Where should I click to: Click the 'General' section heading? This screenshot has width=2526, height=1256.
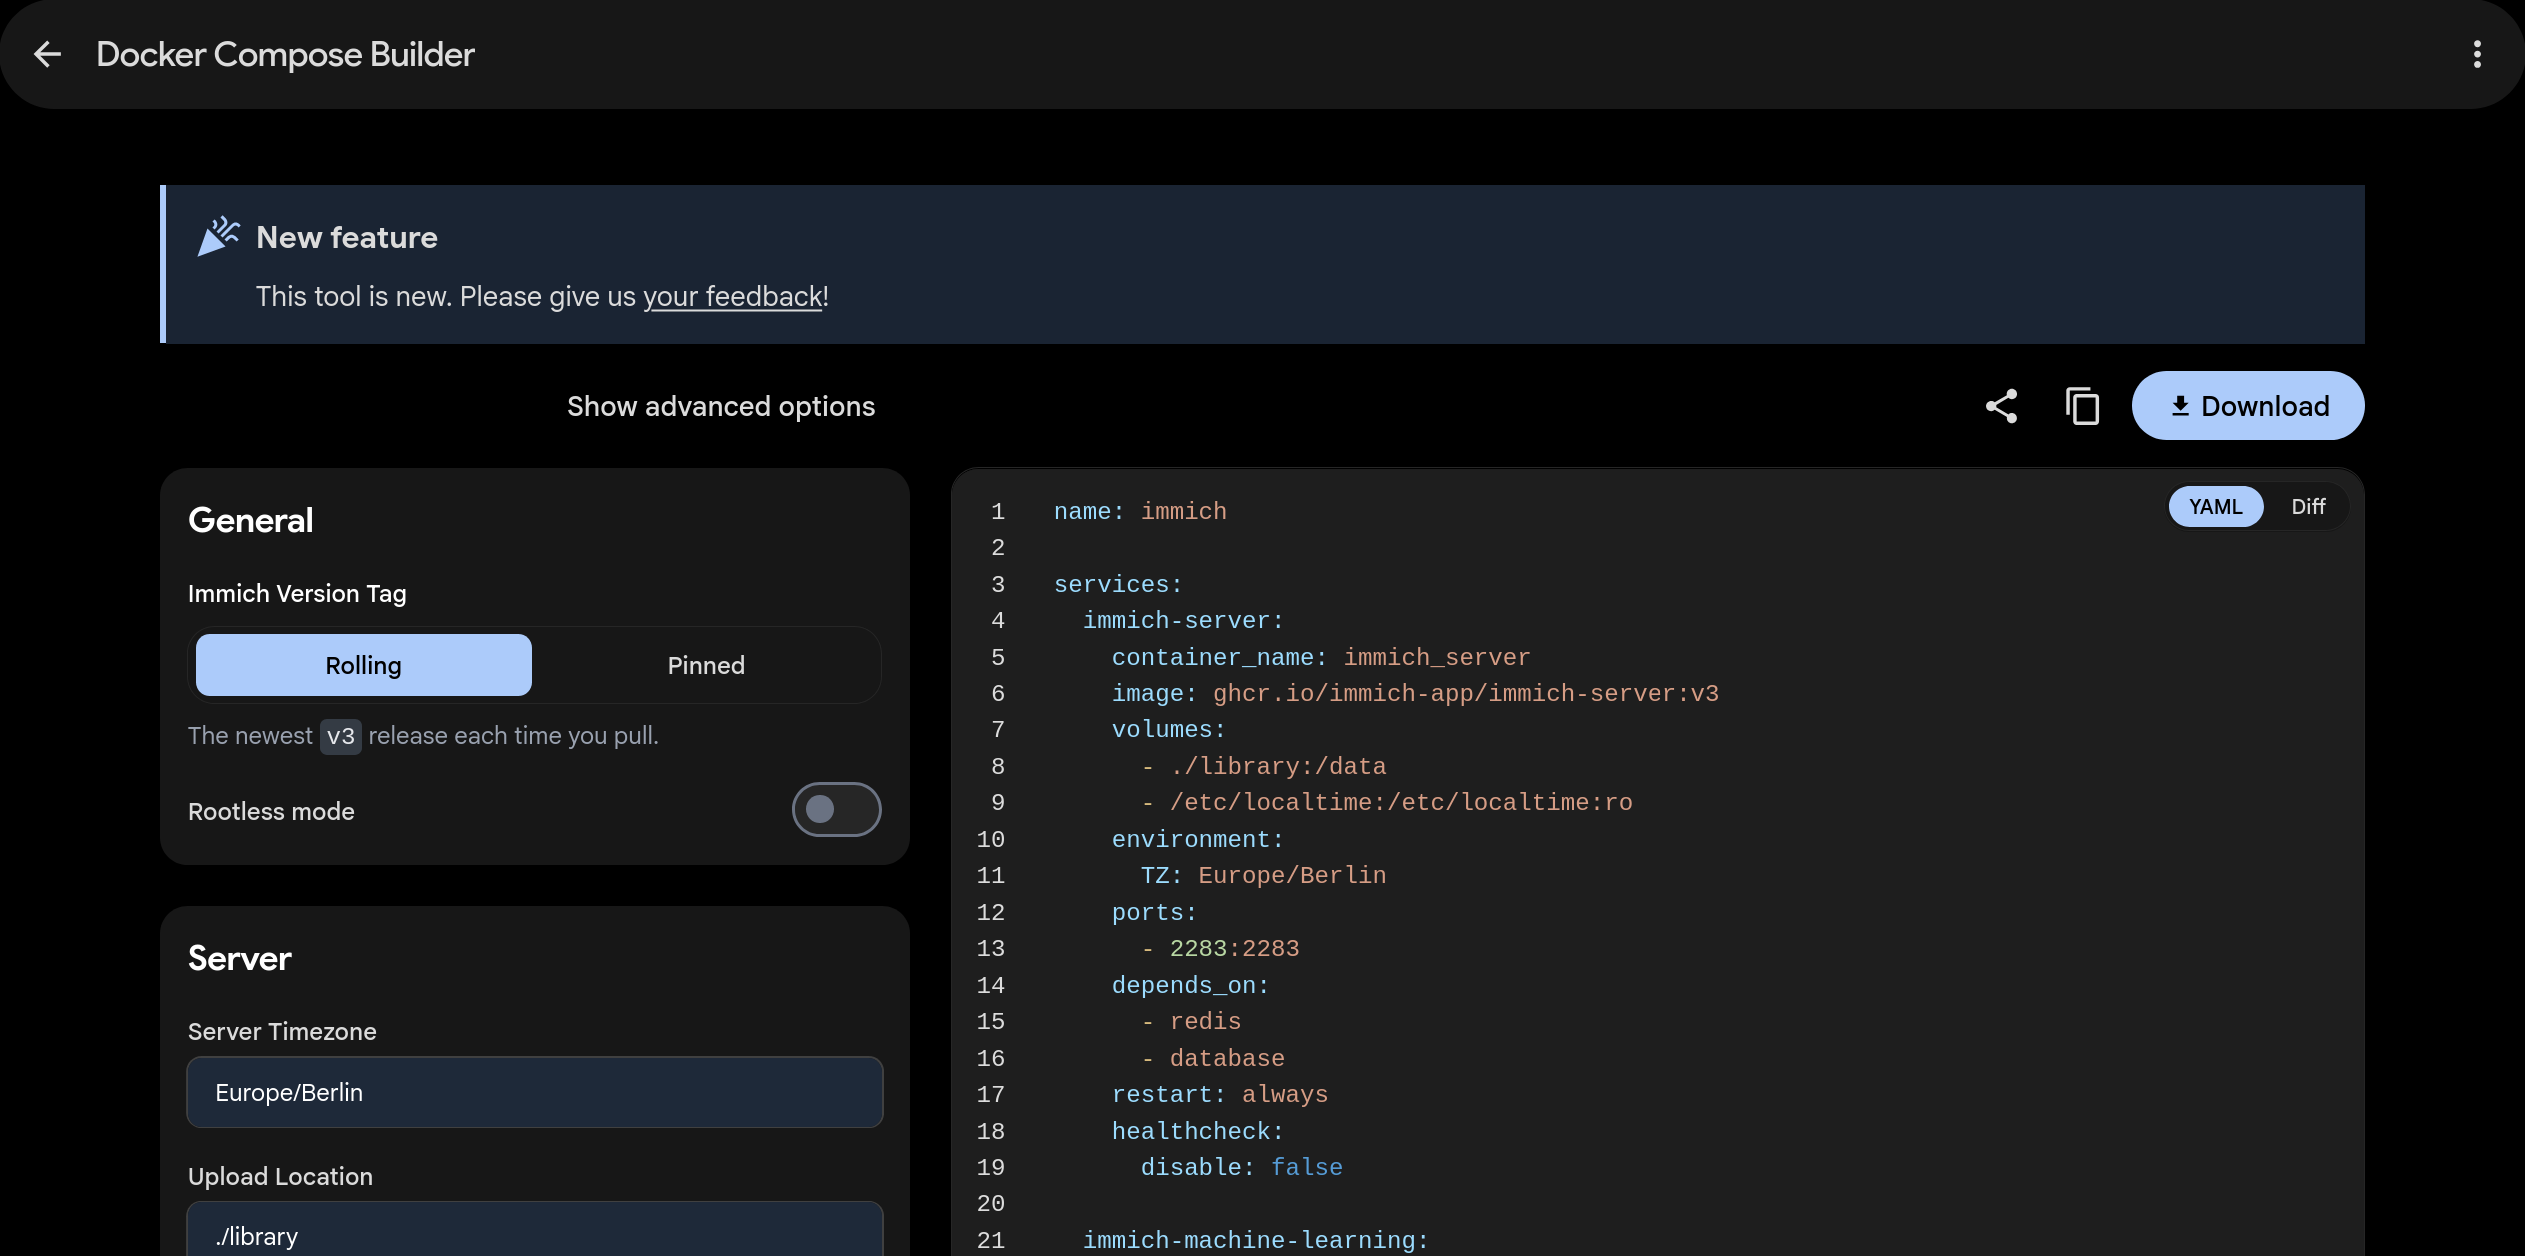pyautogui.click(x=251, y=520)
